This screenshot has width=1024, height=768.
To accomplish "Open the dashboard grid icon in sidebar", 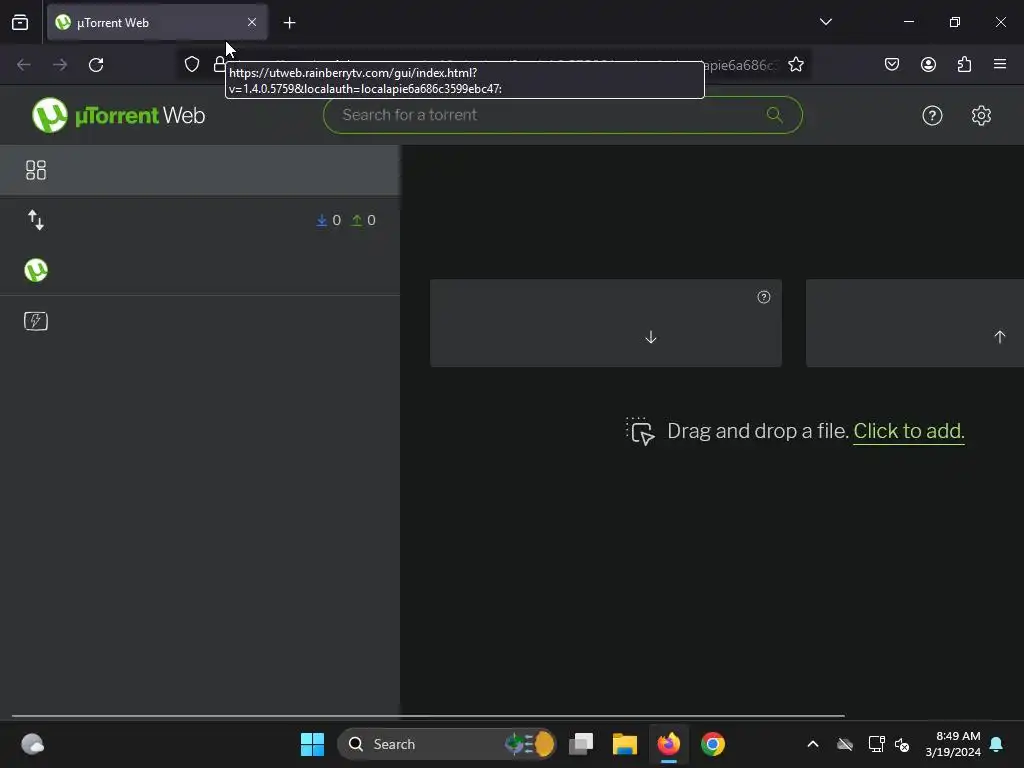I will pos(35,170).
